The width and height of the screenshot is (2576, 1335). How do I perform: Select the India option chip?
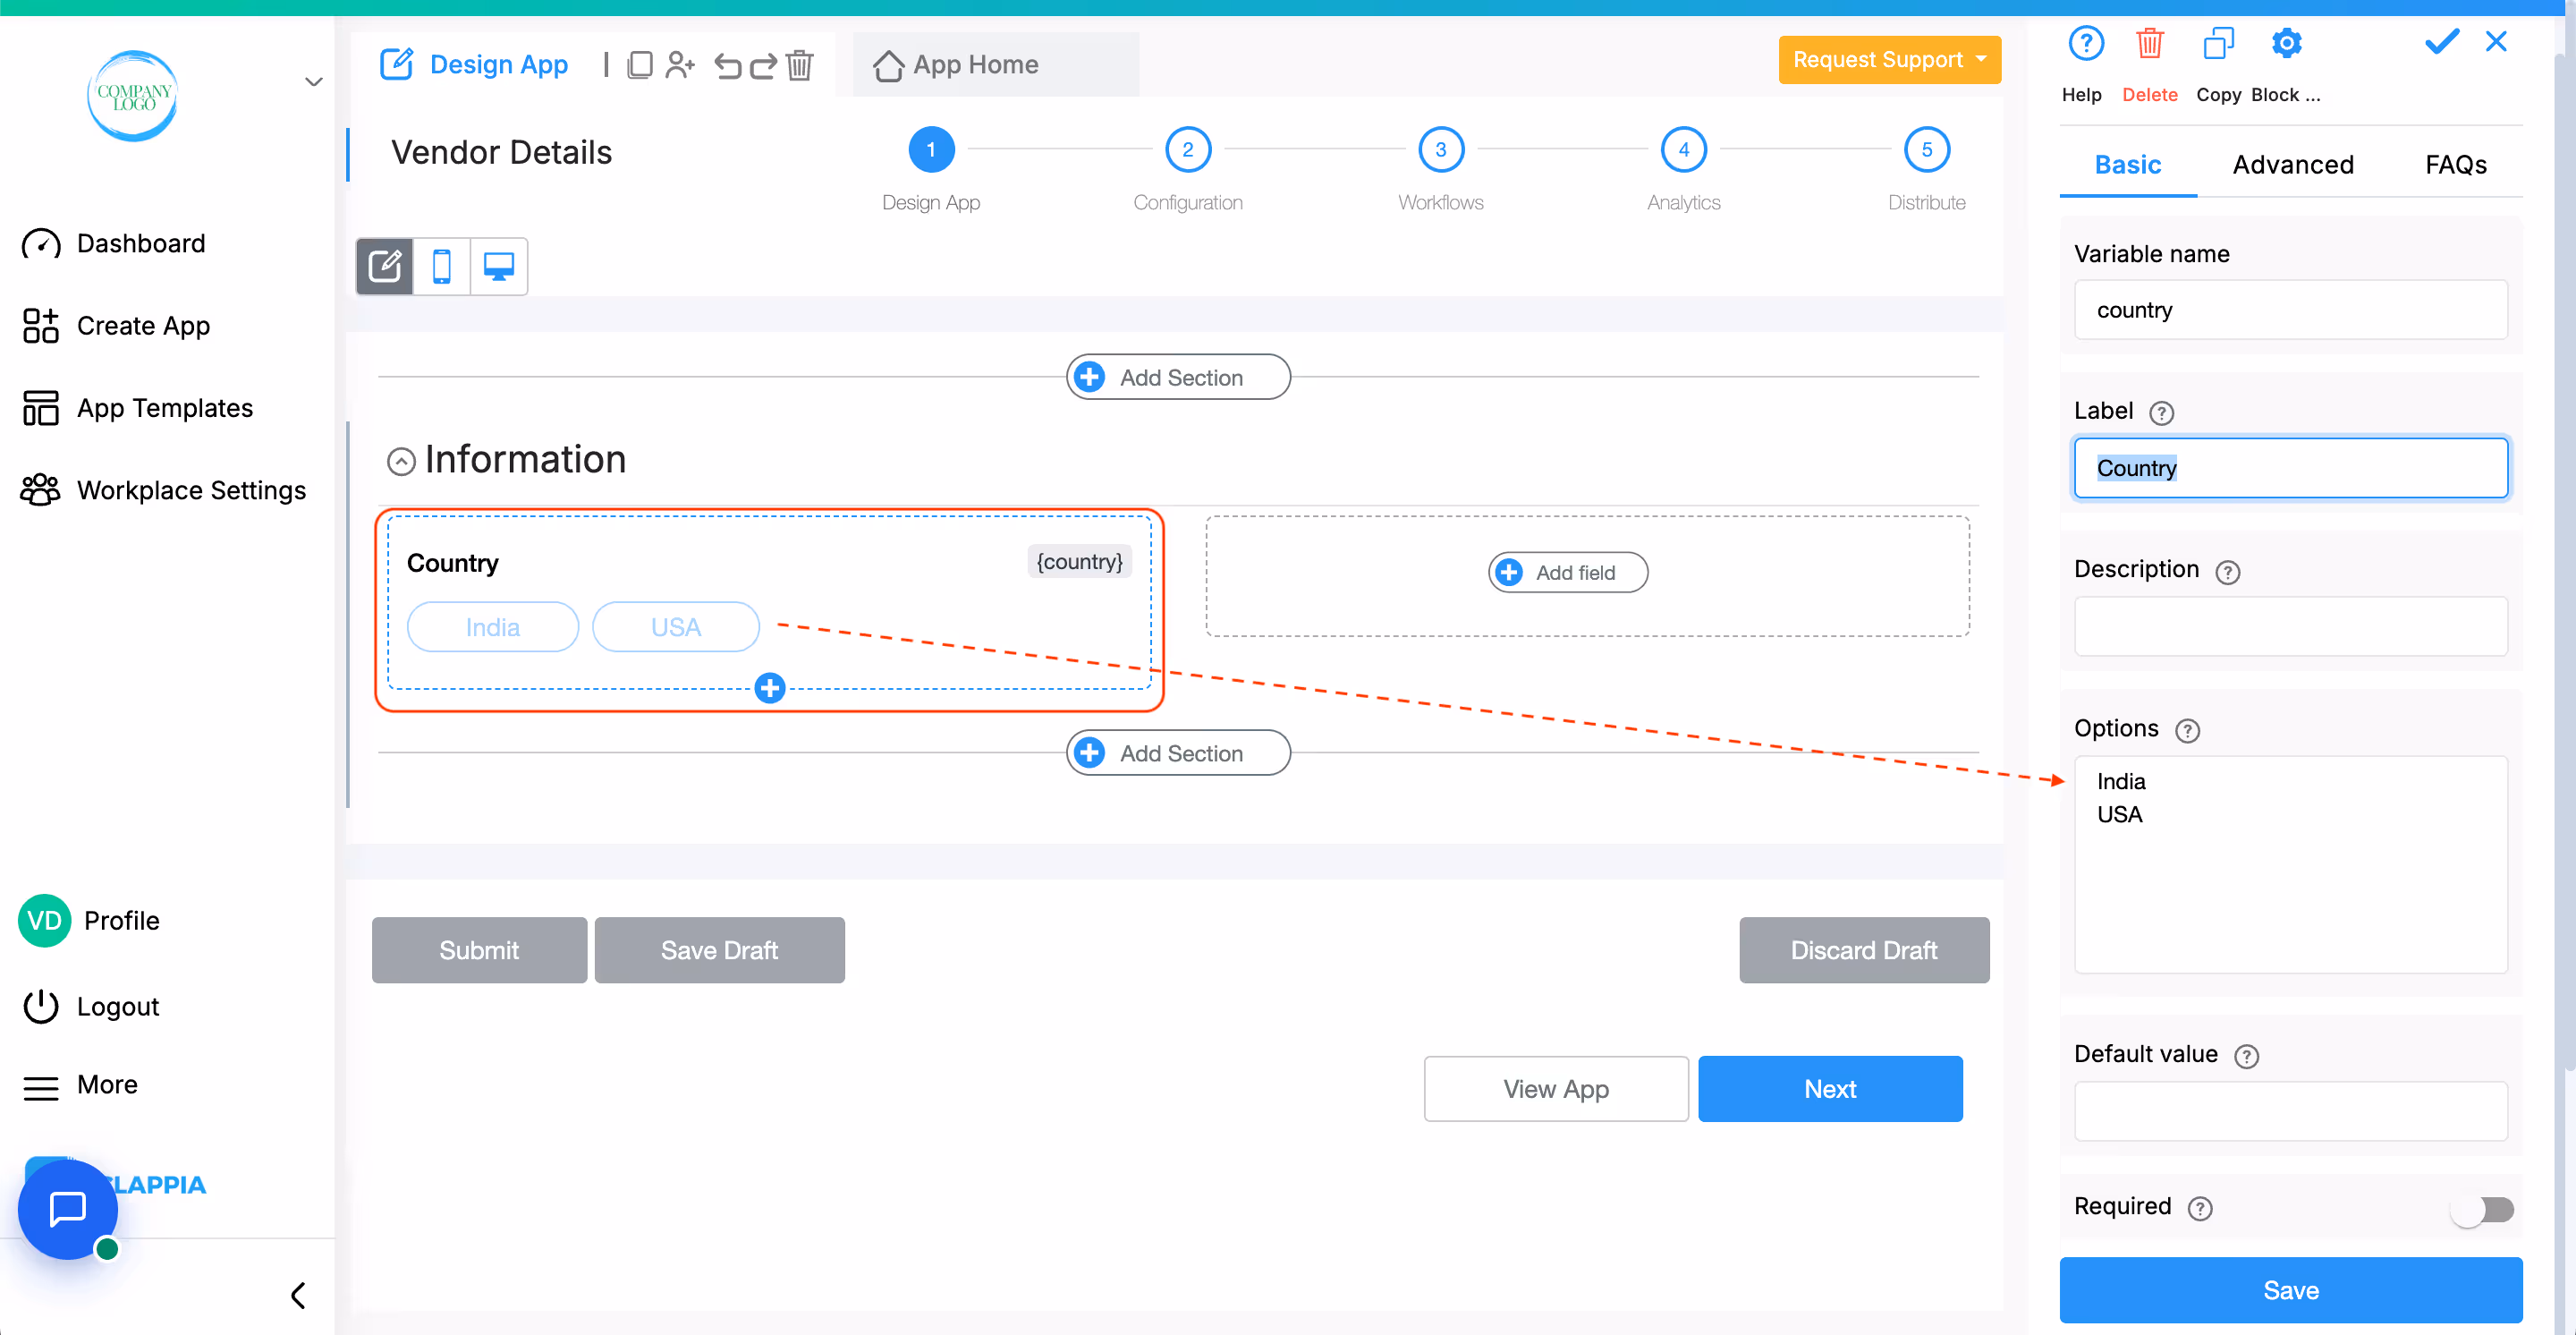(492, 627)
